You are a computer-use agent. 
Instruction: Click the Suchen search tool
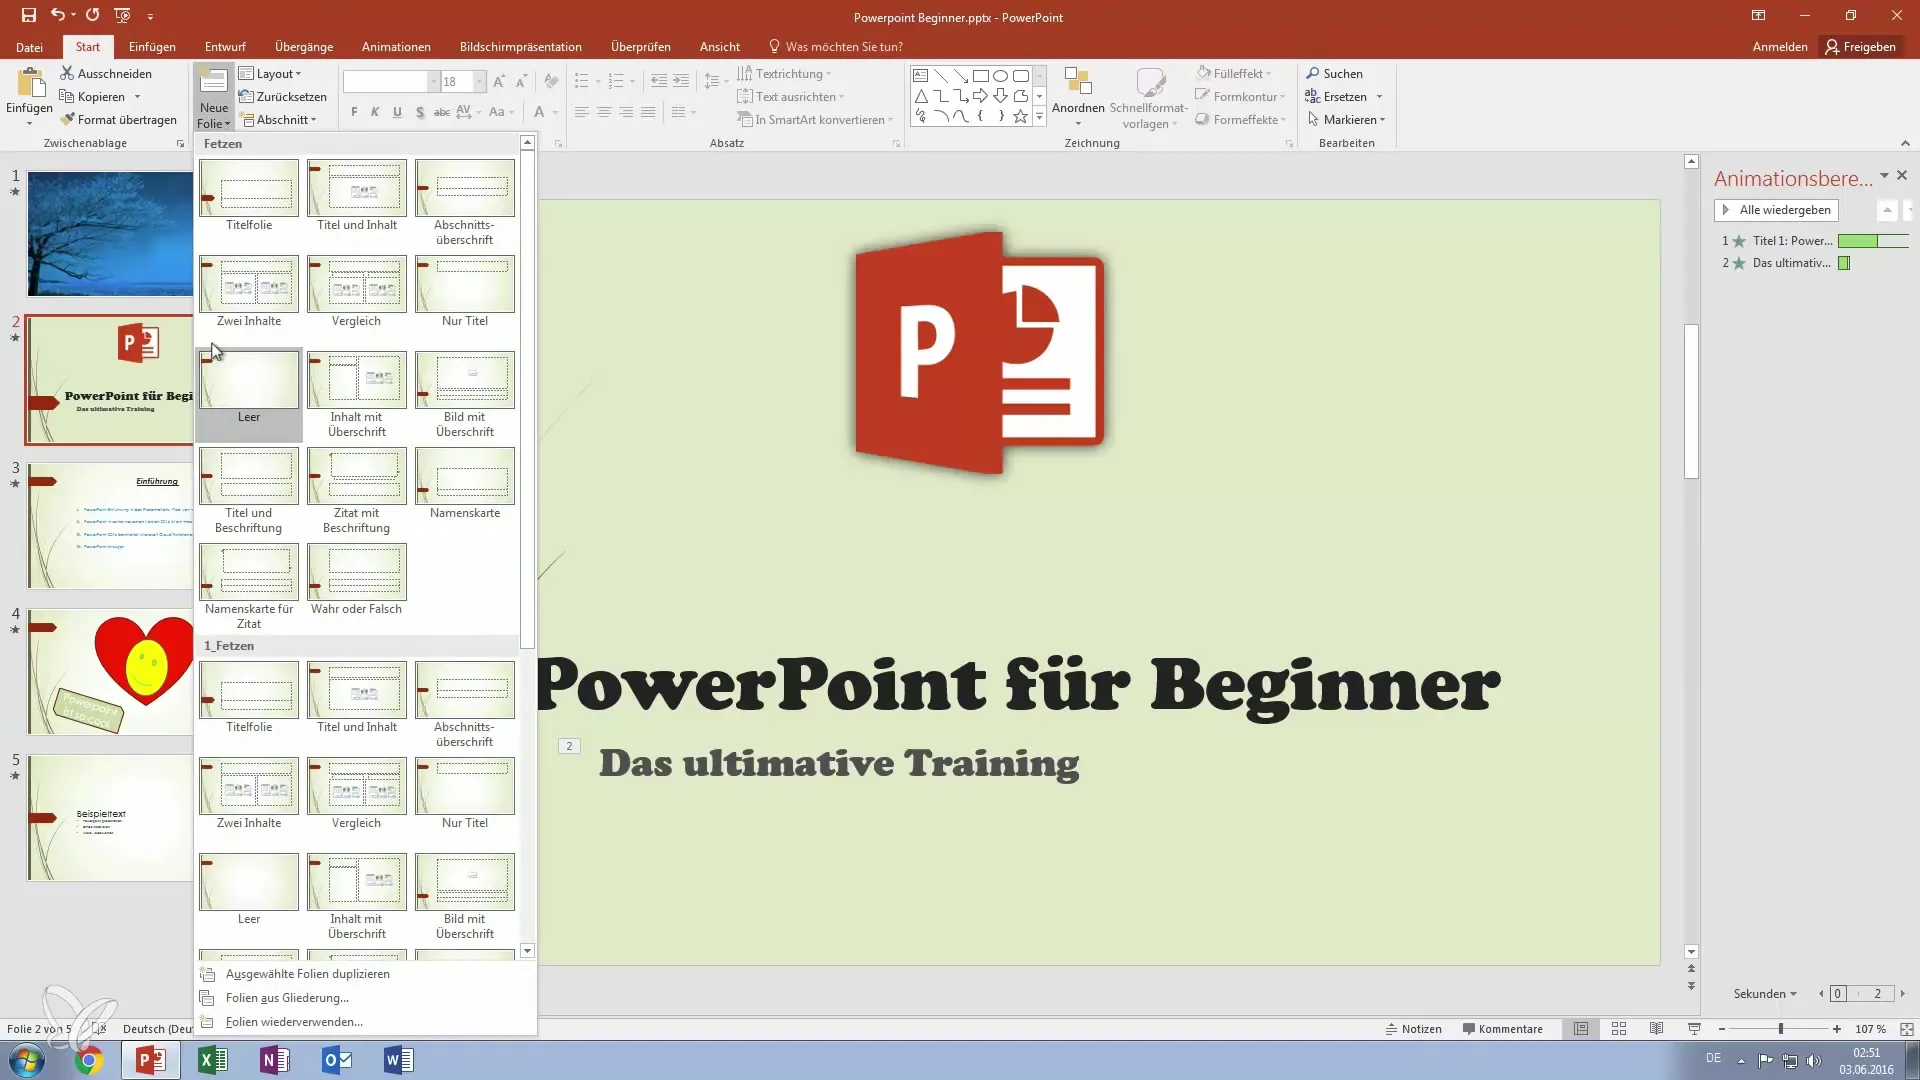(x=1334, y=73)
